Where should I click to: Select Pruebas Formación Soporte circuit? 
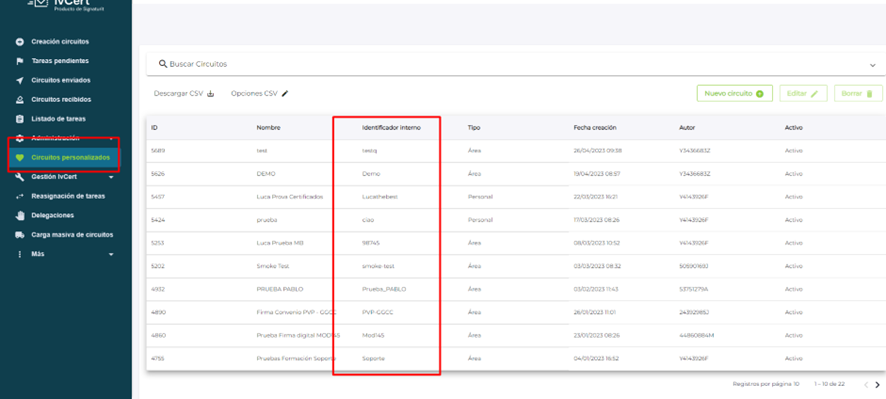coord(296,359)
